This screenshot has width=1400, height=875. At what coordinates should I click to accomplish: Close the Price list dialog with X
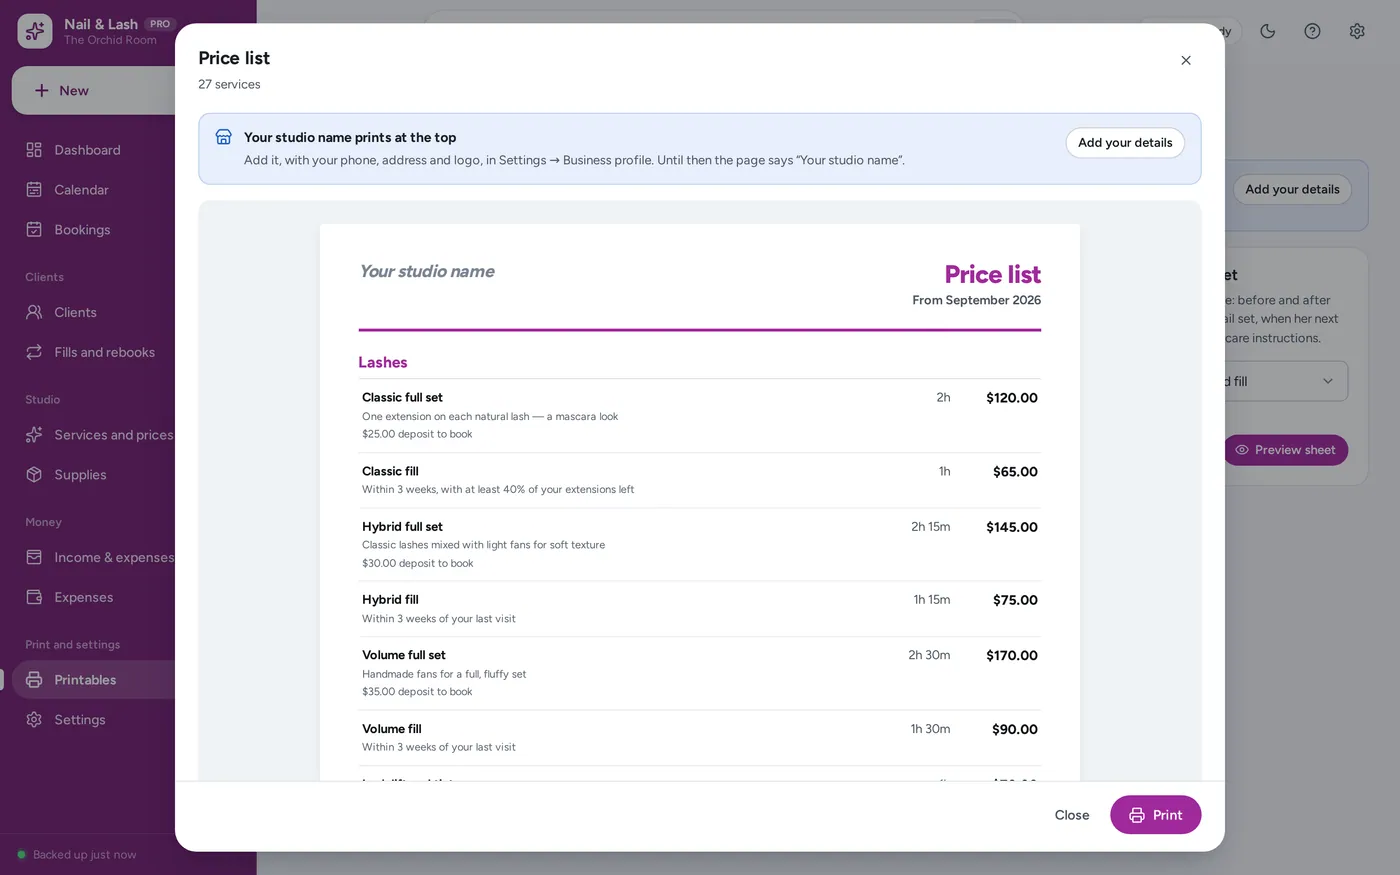pos(1186,60)
